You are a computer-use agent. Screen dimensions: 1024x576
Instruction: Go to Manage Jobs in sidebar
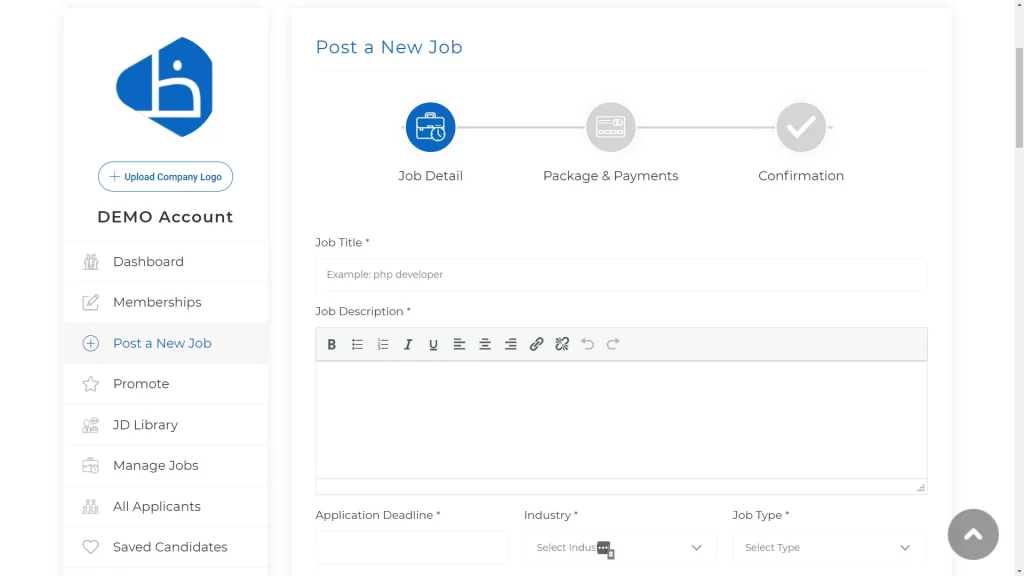pyautogui.click(x=166, y=466)
